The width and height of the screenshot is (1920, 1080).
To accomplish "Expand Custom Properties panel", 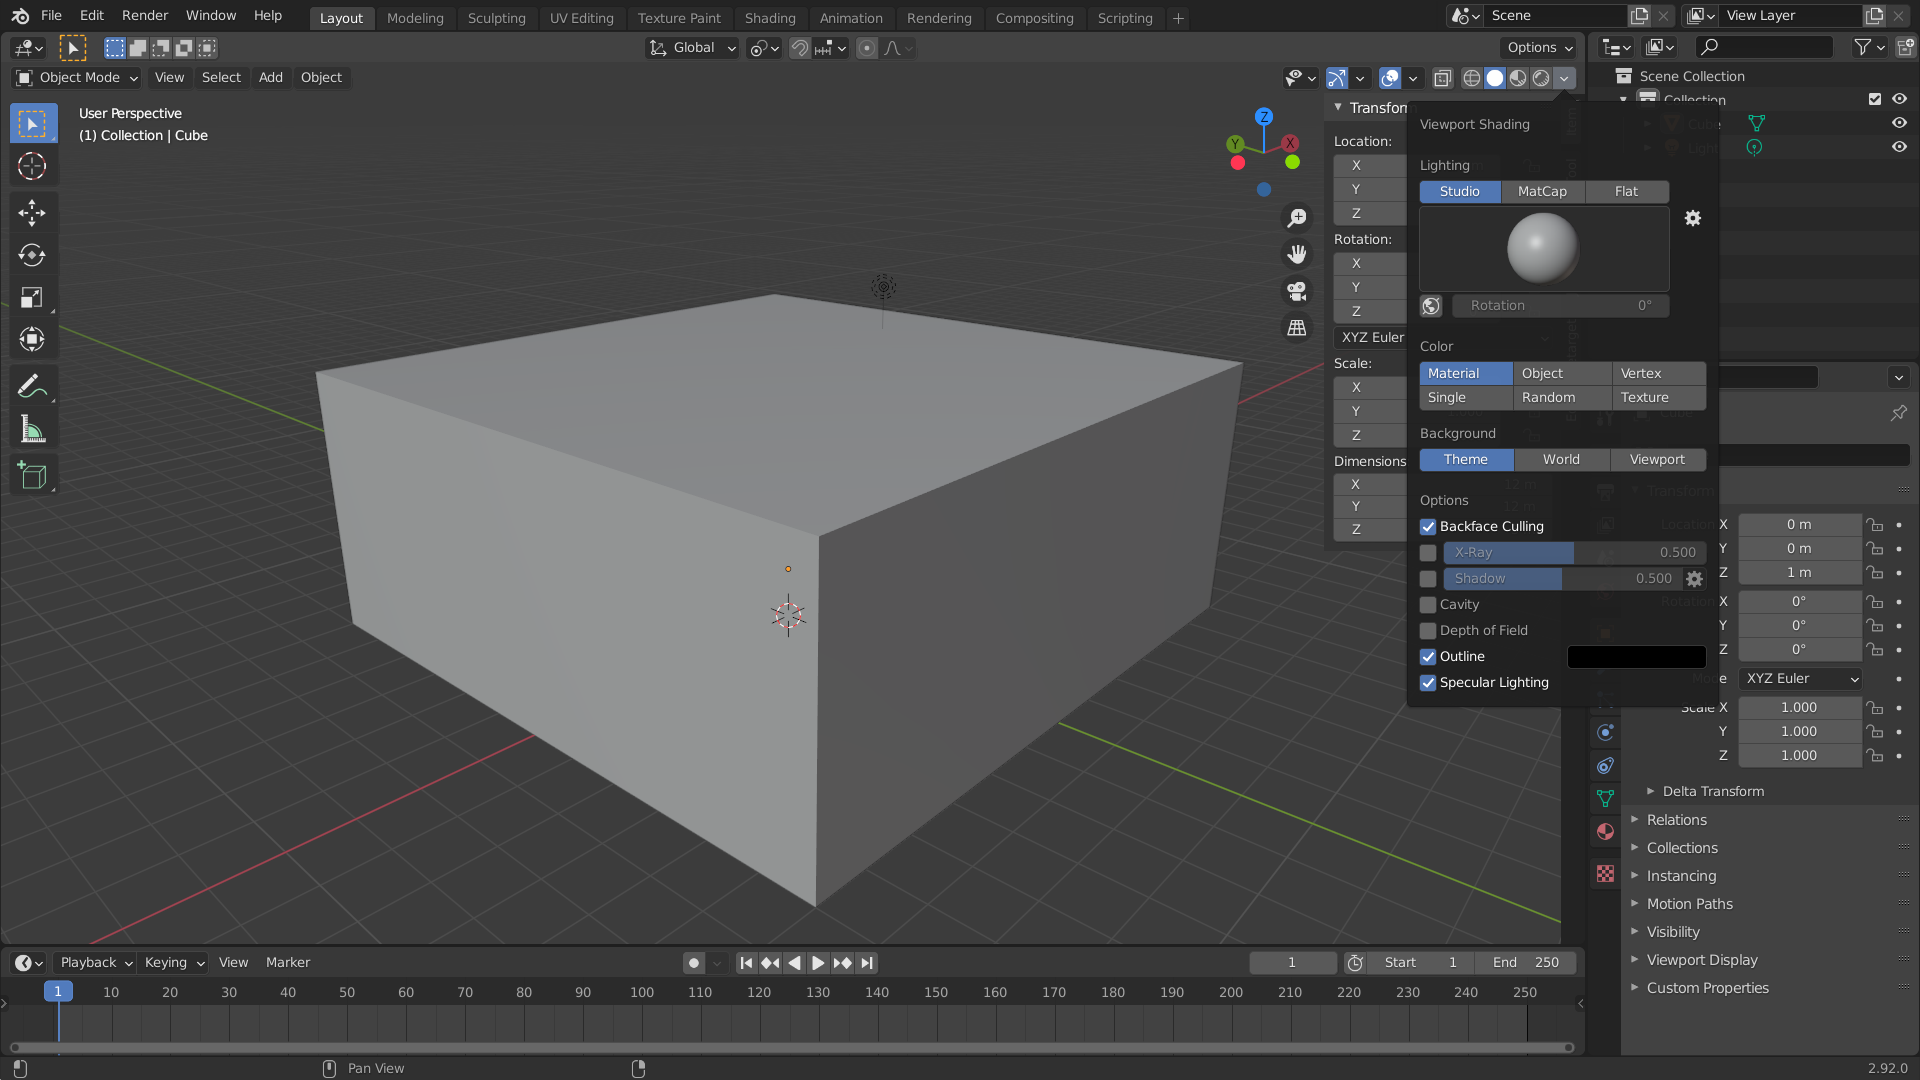I will point(1708,988).
